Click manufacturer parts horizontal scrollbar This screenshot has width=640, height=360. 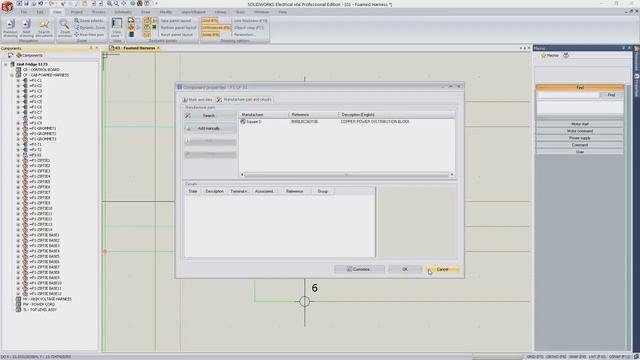point(347,175)
